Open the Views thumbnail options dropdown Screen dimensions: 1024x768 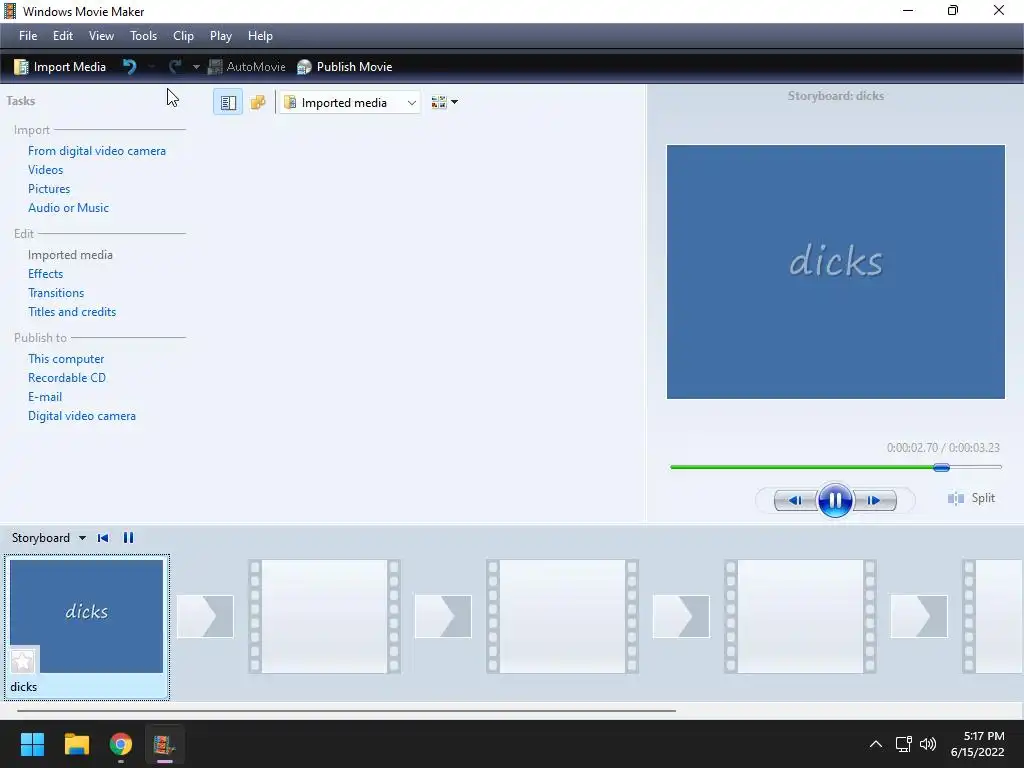[444, 103]
